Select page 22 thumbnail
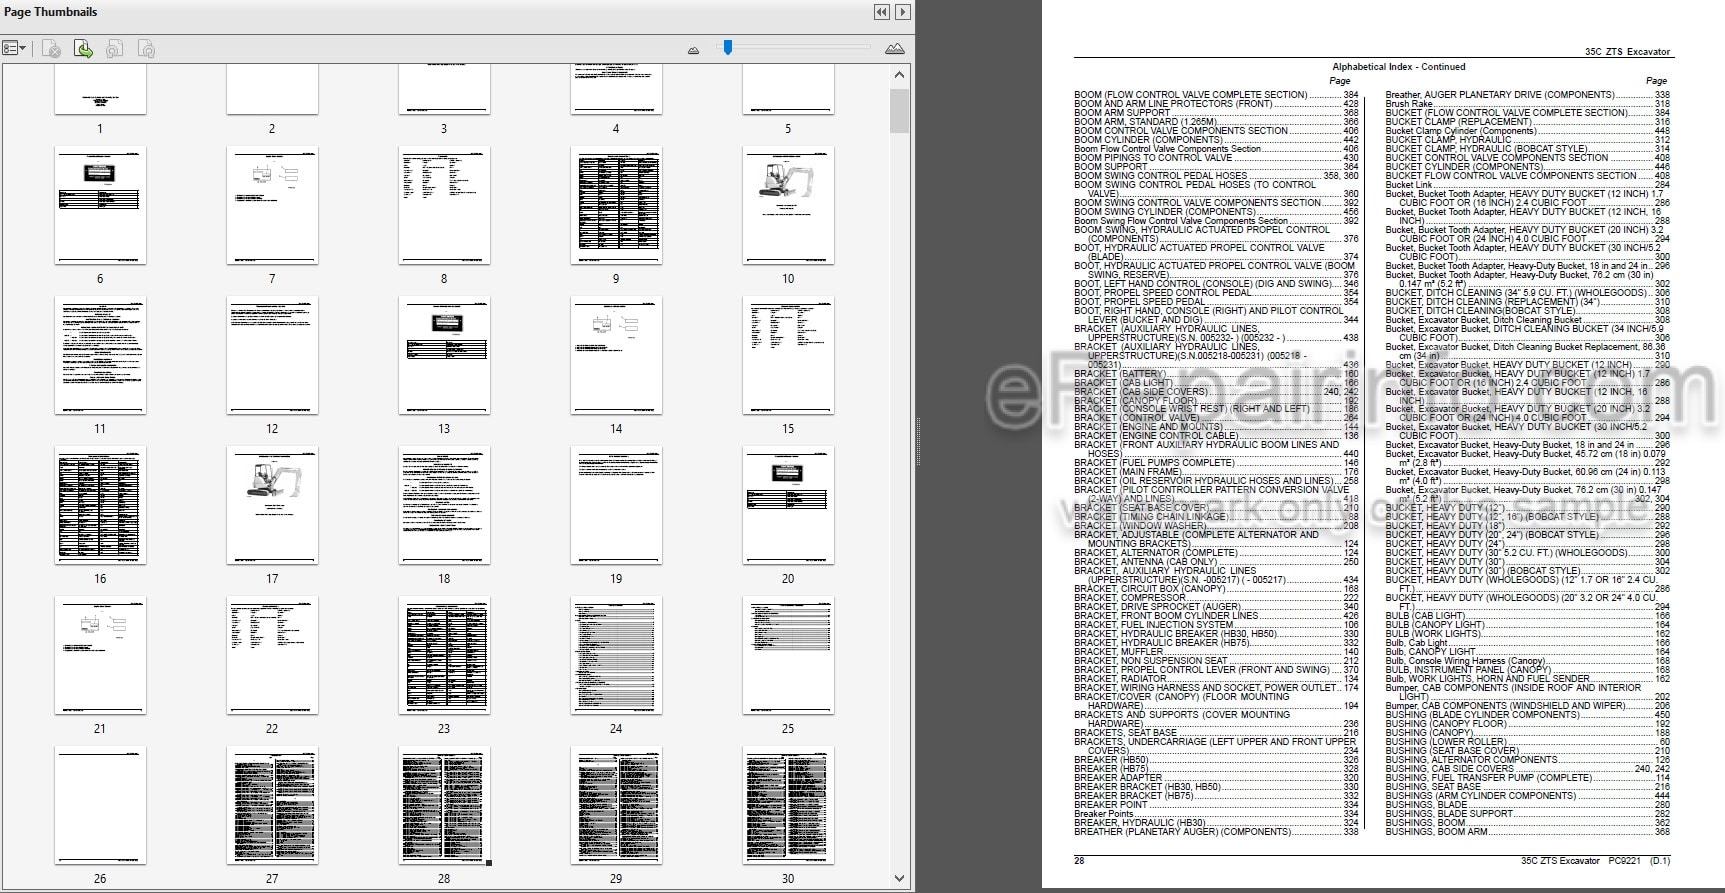The height and width of the screenshot is (893, 1725). coord(272,655)
